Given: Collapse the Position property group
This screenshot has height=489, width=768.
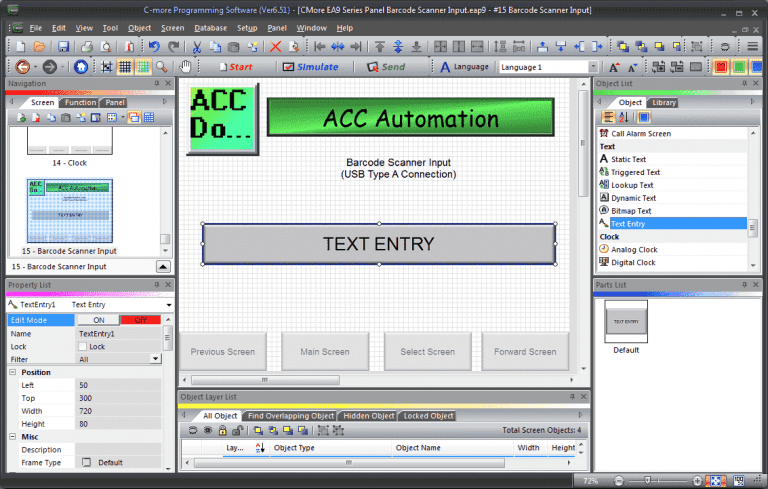Looking at the screenshot, I should point(13,372).
